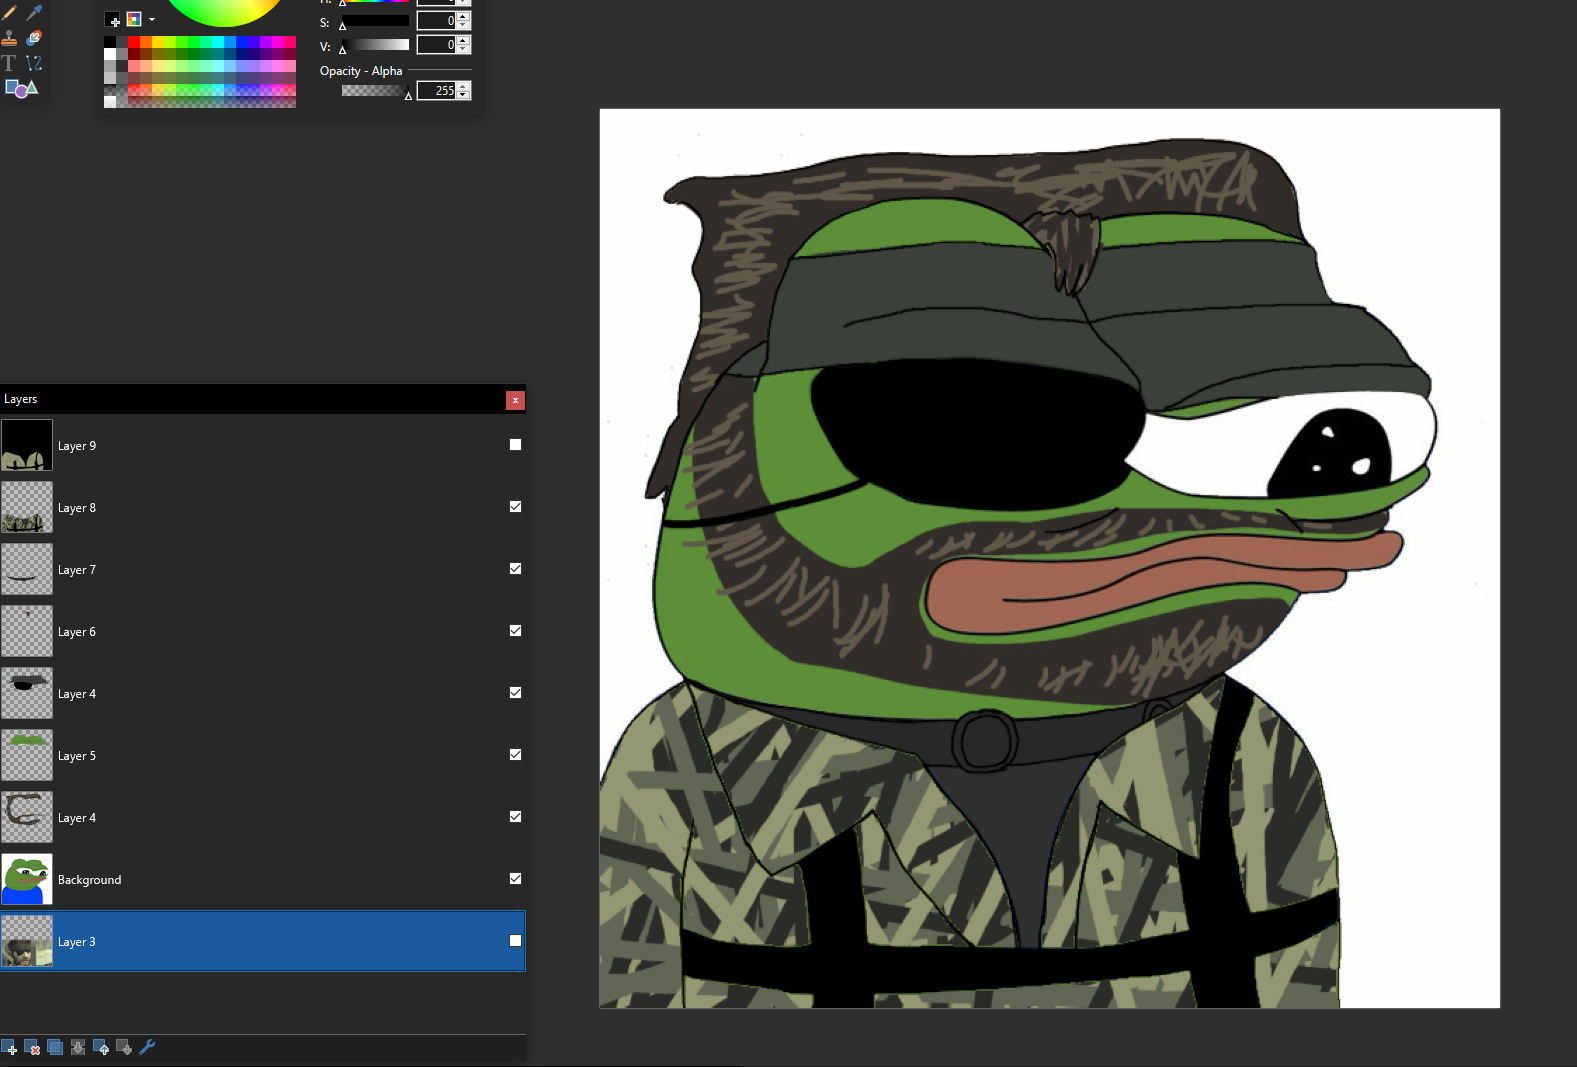The image size is (1577, 1067).
Task: Increase the Saturation value with up arrow
Action: point(463,17)
